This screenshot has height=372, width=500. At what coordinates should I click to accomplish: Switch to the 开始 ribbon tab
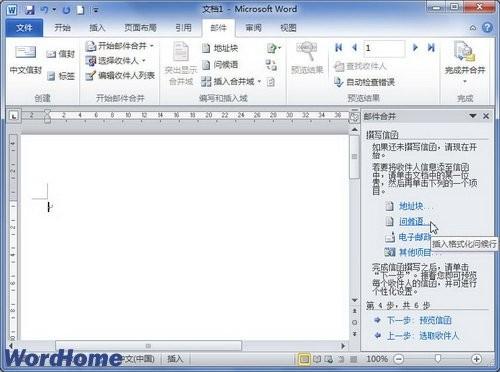point(62,28)
